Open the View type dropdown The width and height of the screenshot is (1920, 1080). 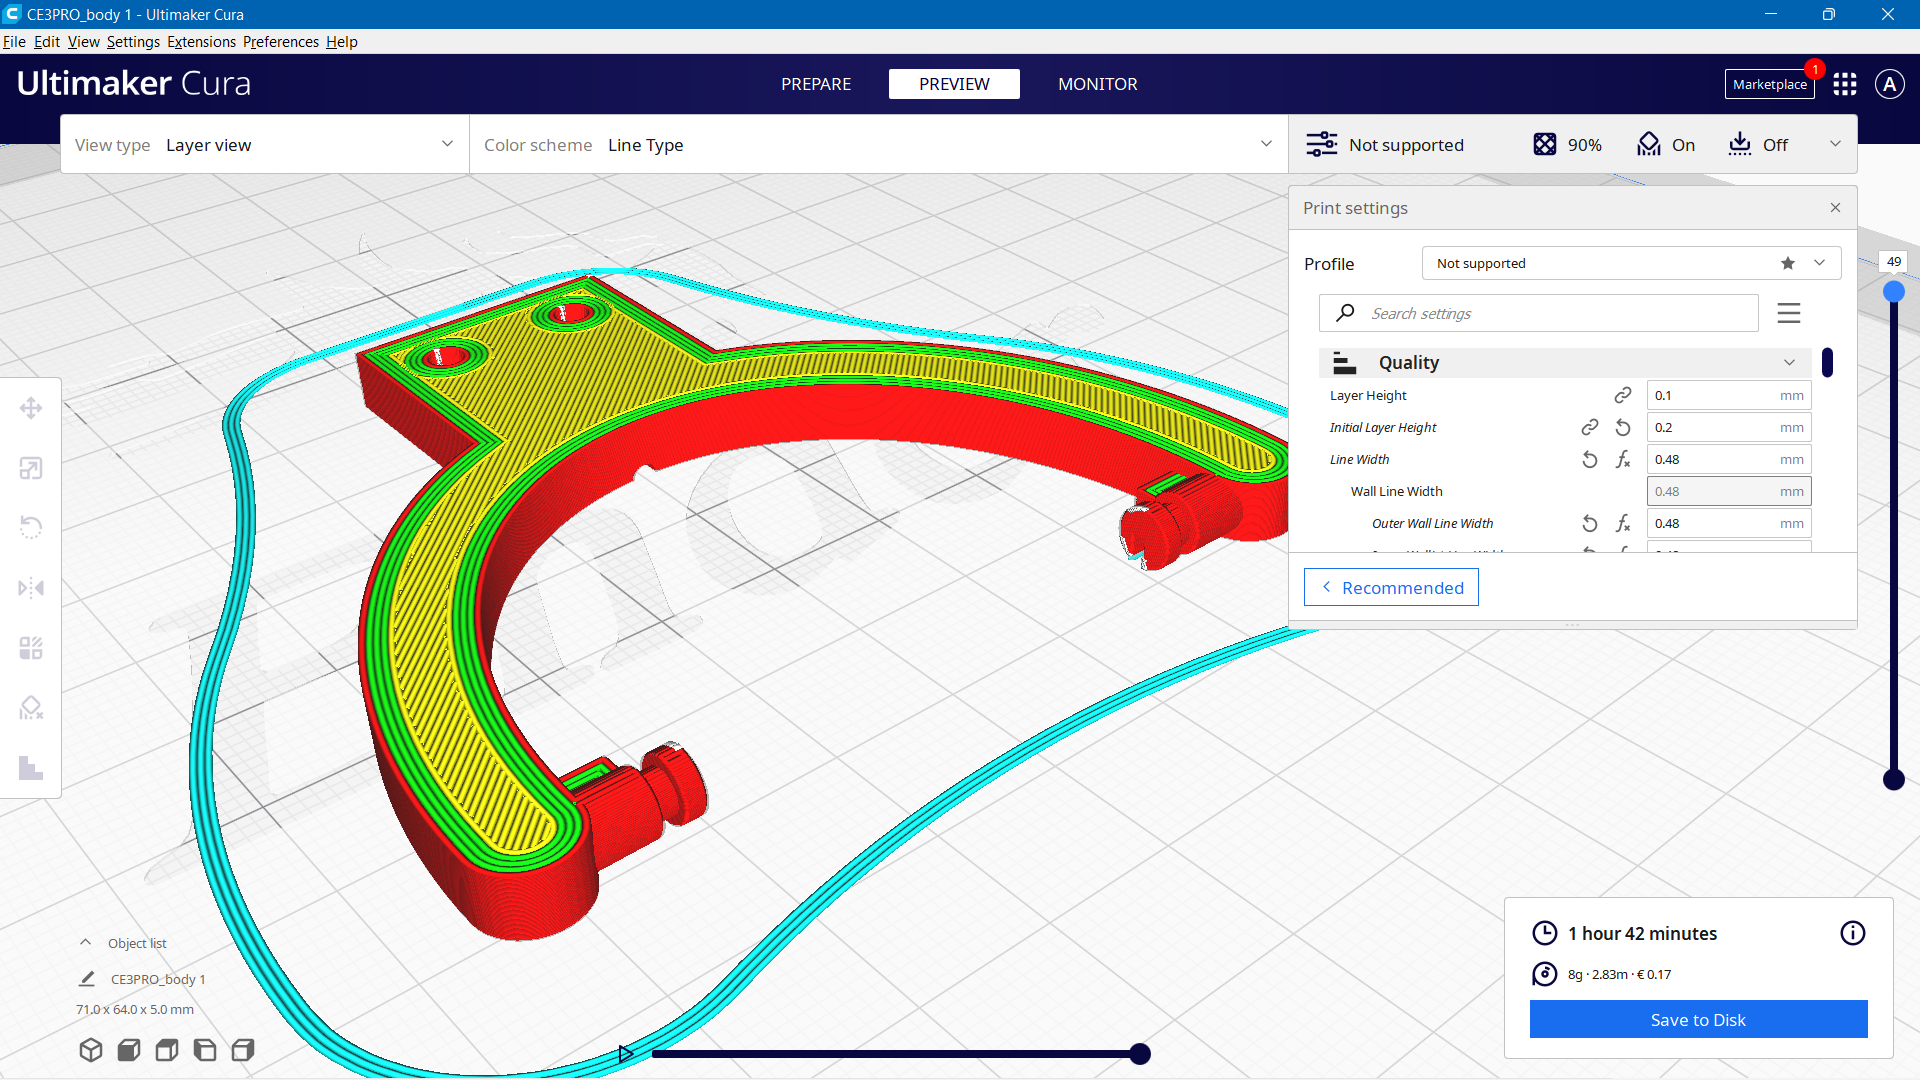[x=265, y=145]
